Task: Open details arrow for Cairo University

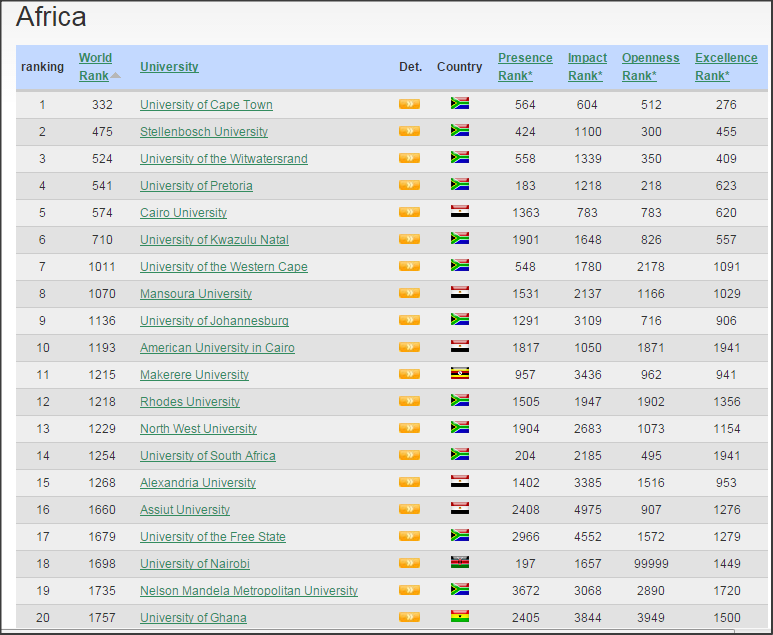Action: [x=409, y=212]
